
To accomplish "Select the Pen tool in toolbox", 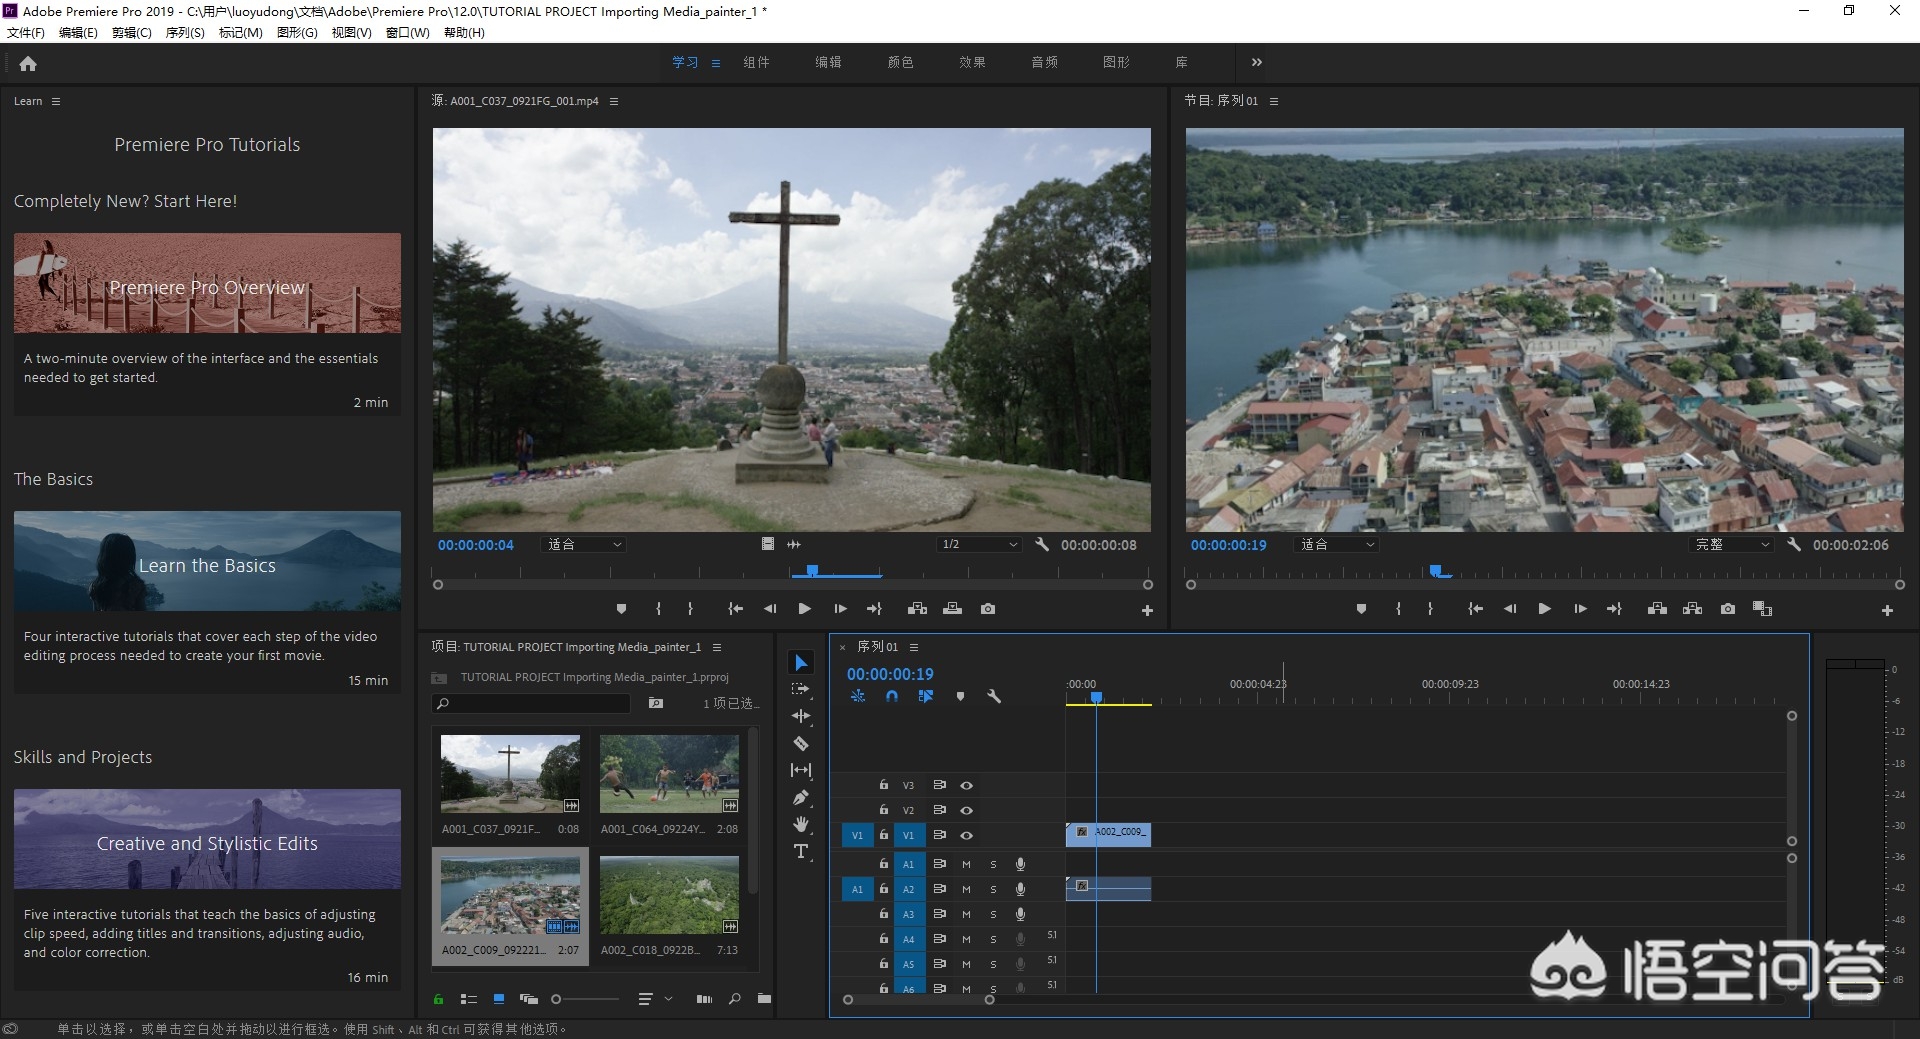I will pos(801,797).
